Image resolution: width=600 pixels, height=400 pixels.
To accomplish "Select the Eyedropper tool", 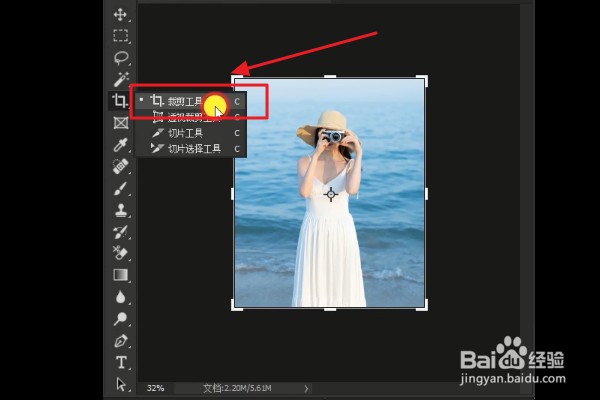I will point(121,145).
